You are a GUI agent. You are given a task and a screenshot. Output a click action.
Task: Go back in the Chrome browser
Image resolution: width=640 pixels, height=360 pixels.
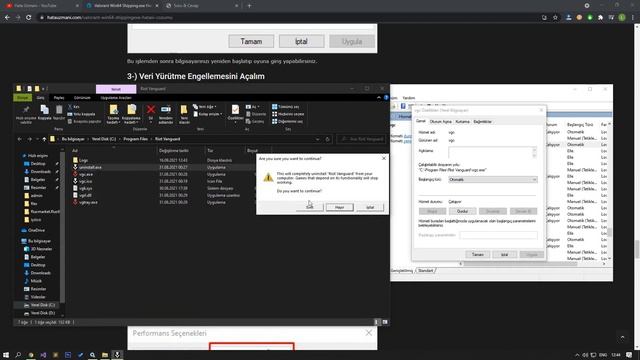pyautogui.click(x=7, y=18)
